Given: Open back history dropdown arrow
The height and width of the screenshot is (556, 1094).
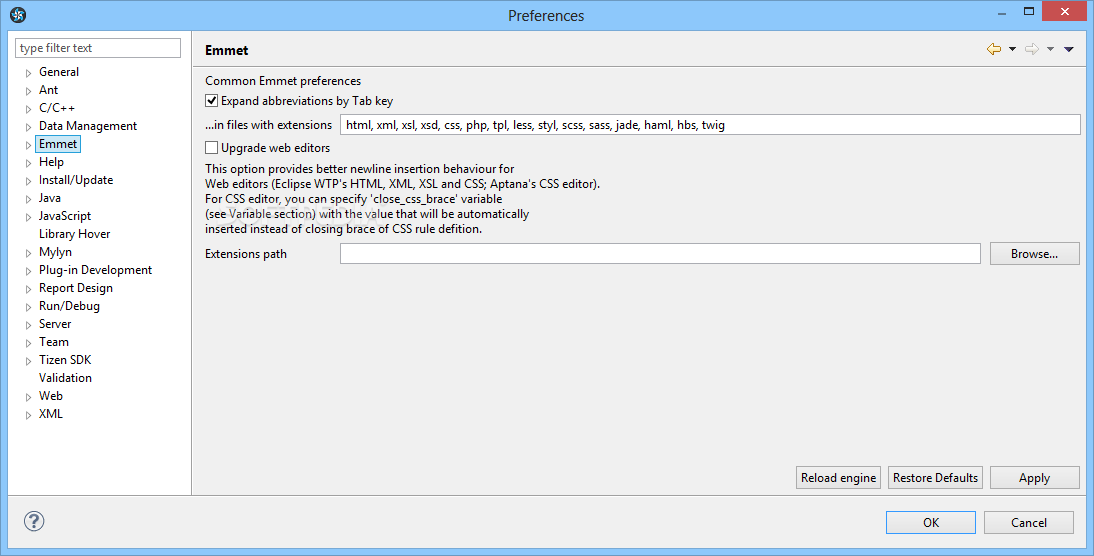Looking at the screenshot, I should (x=1012, y=50).
